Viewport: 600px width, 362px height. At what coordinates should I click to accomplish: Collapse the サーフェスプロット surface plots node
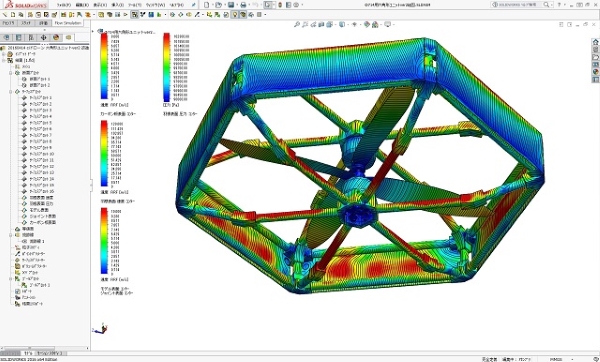(11, 92)
